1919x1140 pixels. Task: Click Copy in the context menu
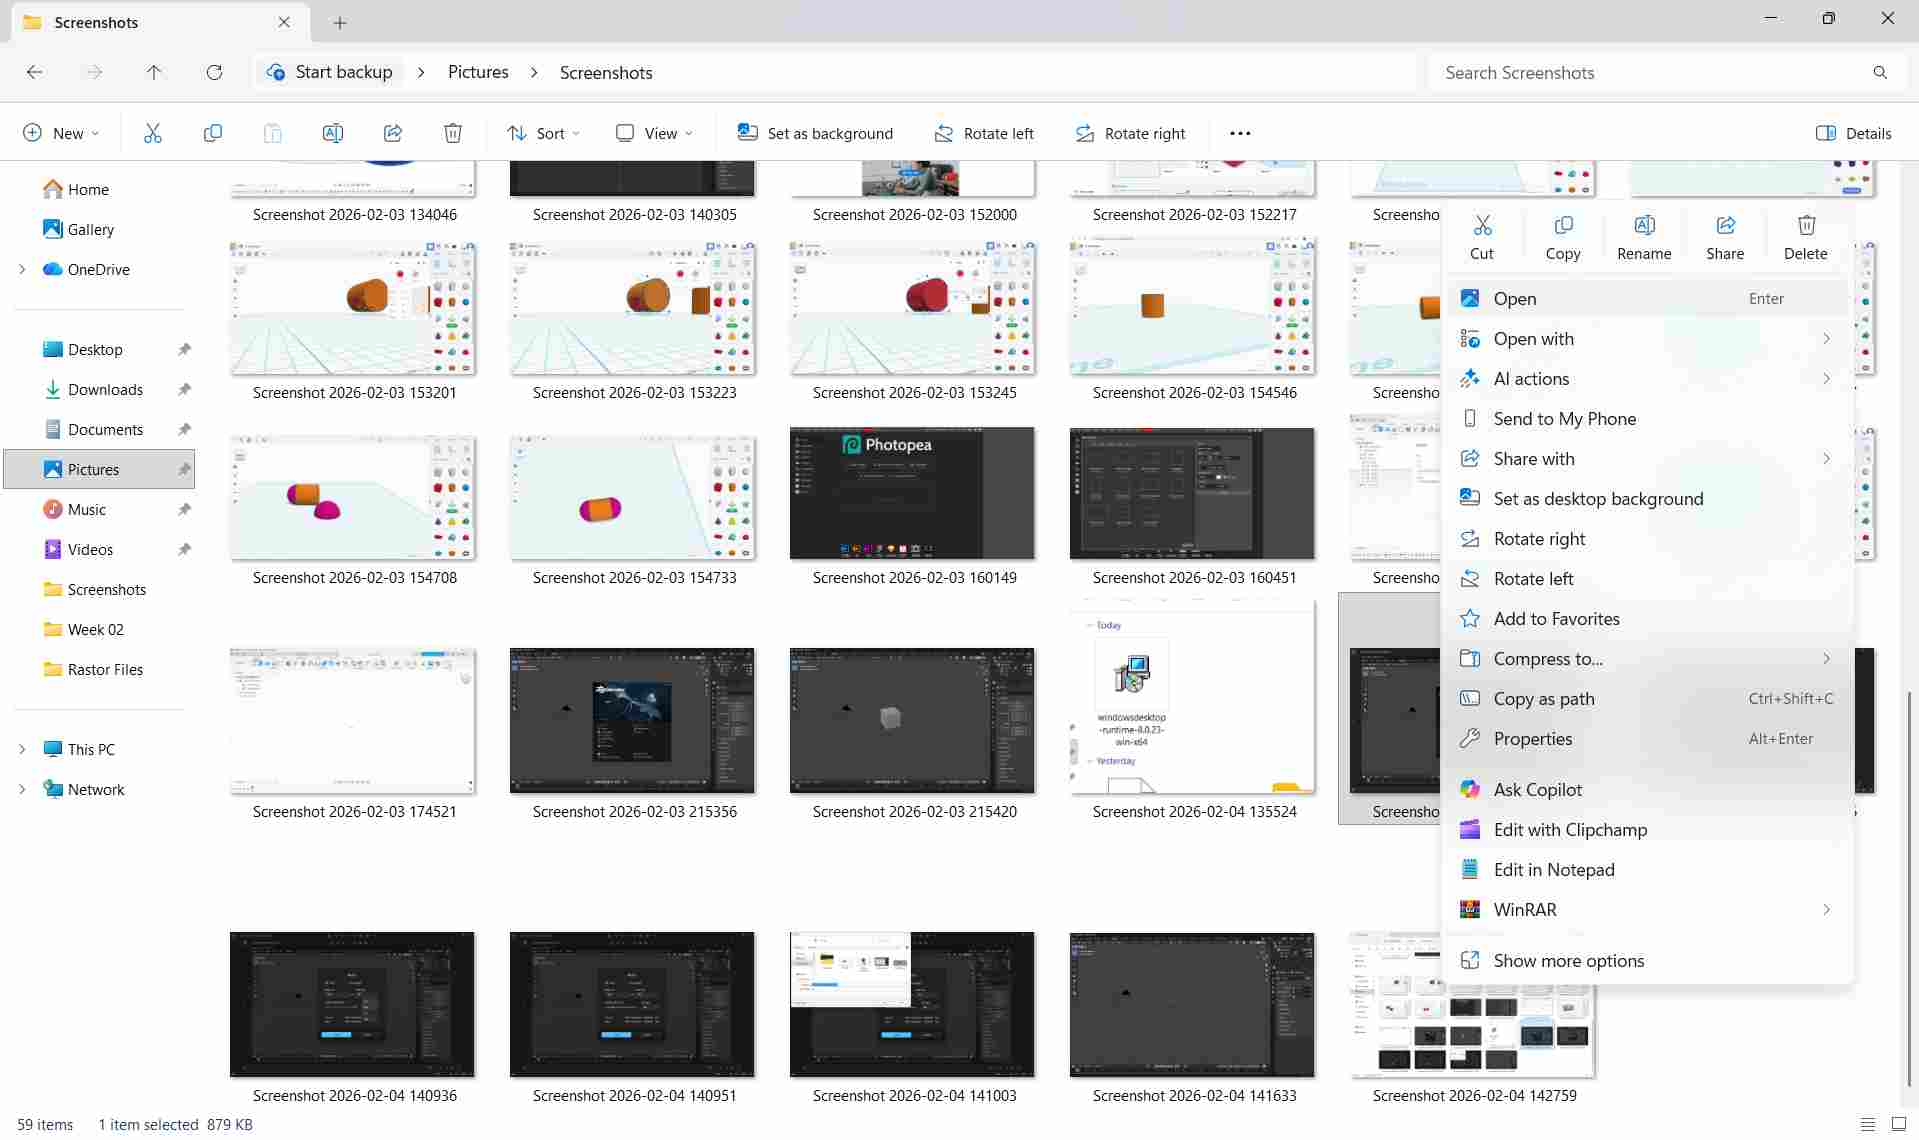click(1563, 238)
